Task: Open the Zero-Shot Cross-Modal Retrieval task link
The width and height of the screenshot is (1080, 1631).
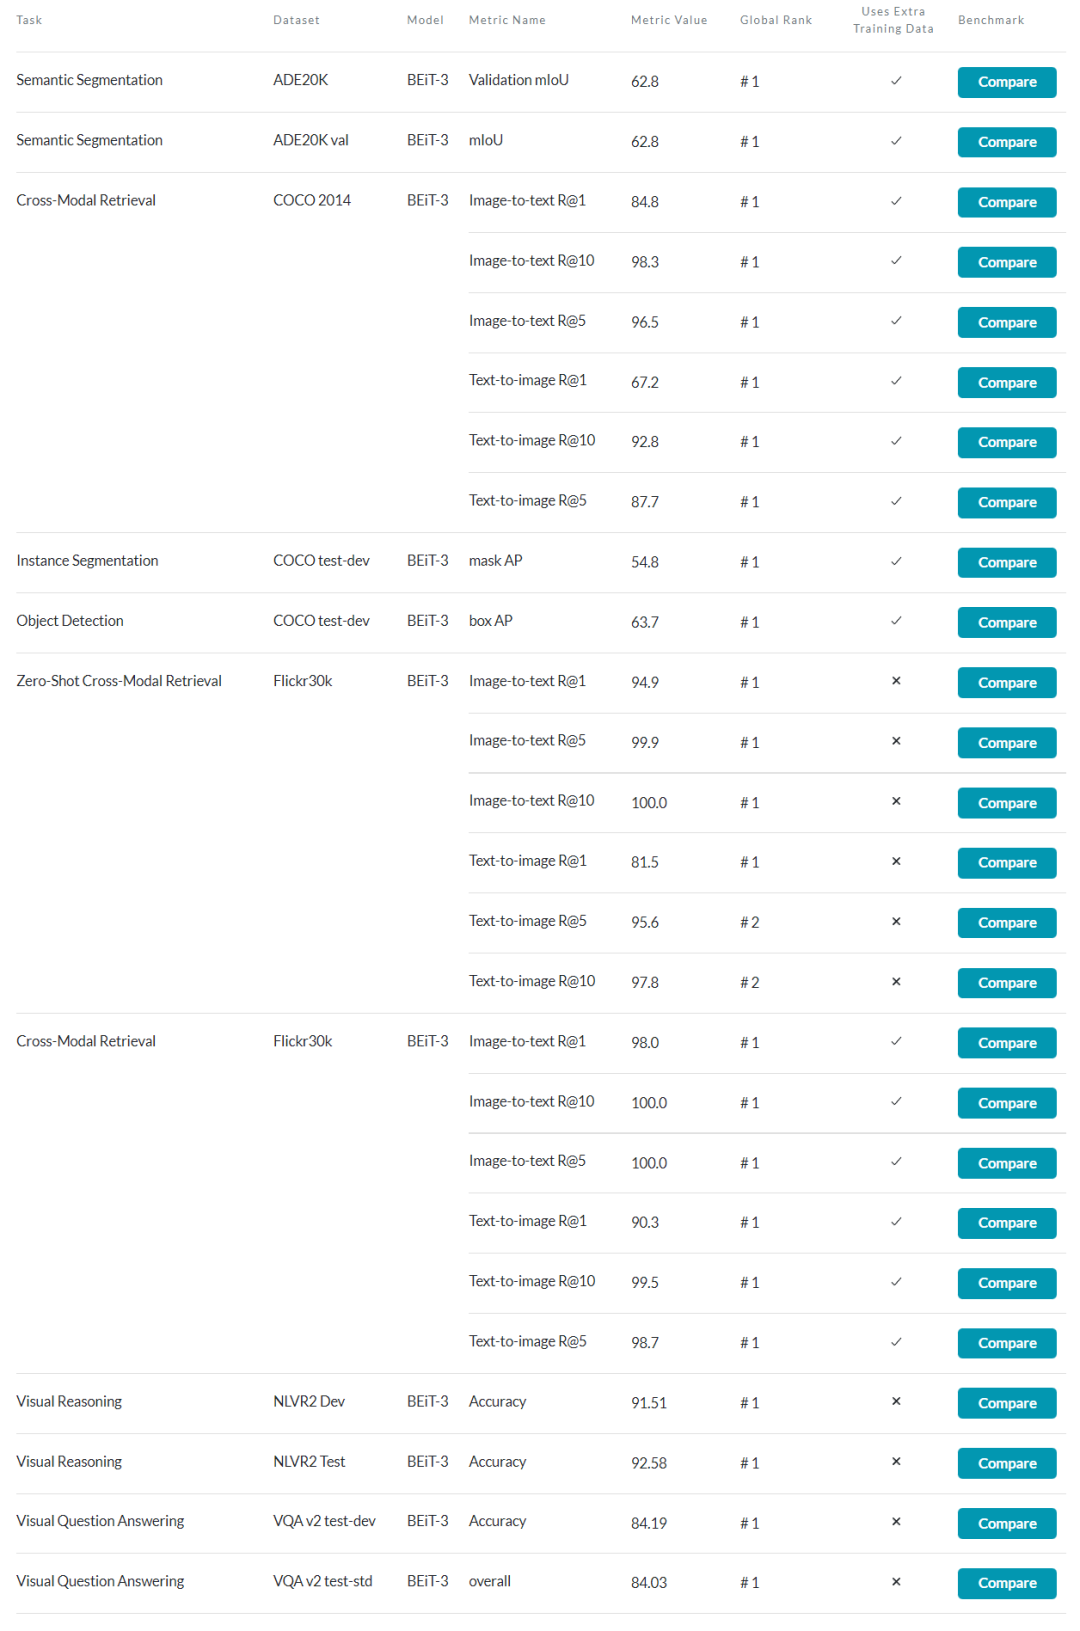Action: [x=119, y=681]
